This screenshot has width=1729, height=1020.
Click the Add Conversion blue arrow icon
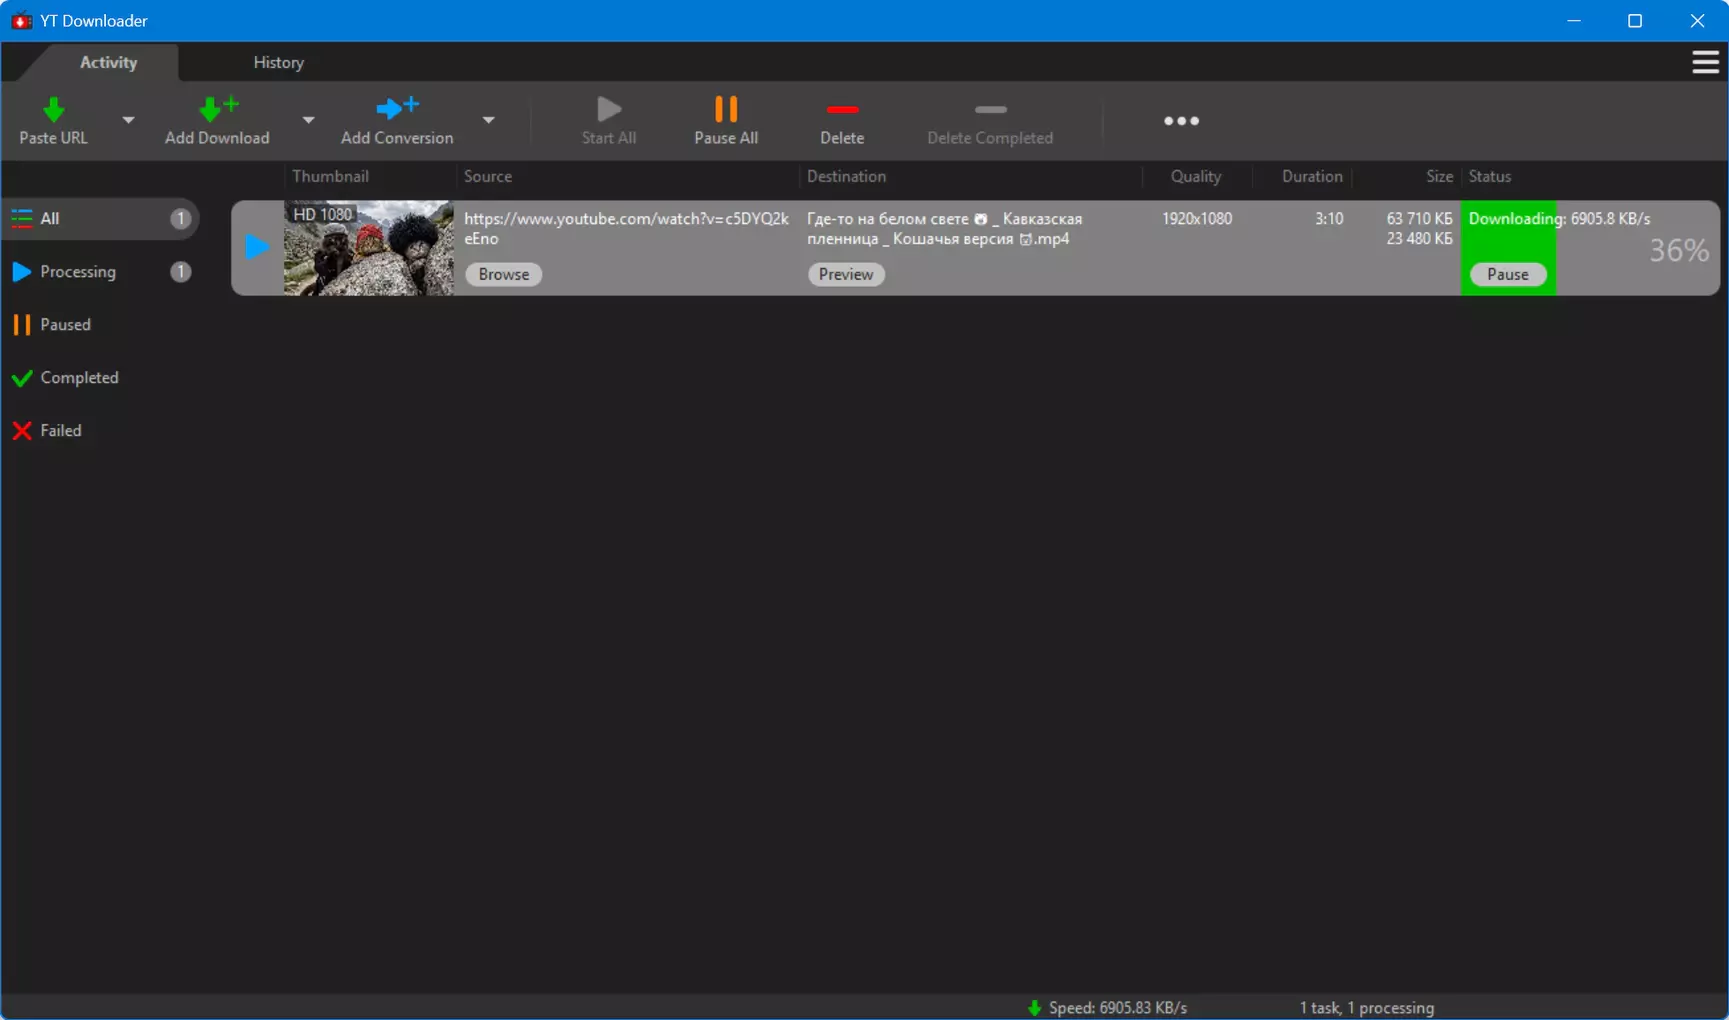[x=397, y=108]
